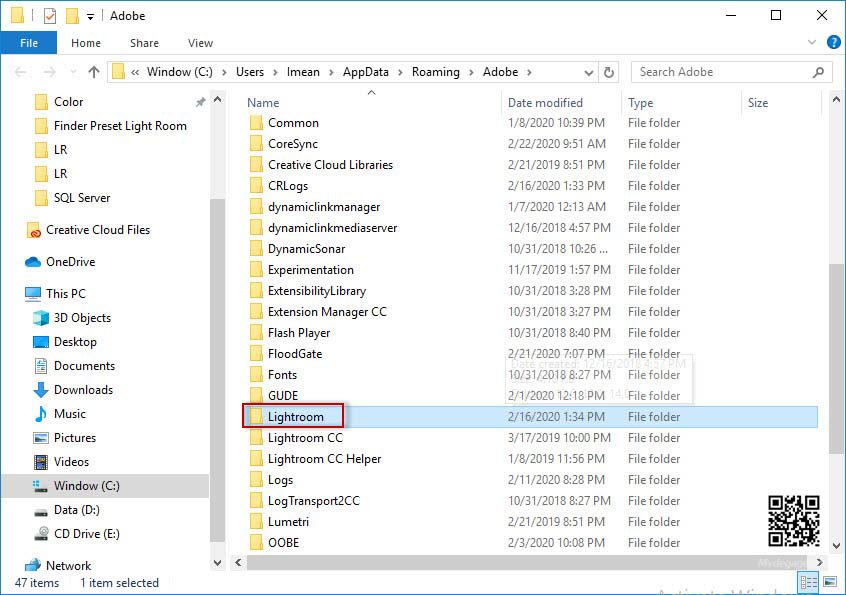Viewport: 846px width, 595px height.
Task: Select the dynamiclinkmediaserver folder
Action: pyautogui.click(x=332, y=228)
